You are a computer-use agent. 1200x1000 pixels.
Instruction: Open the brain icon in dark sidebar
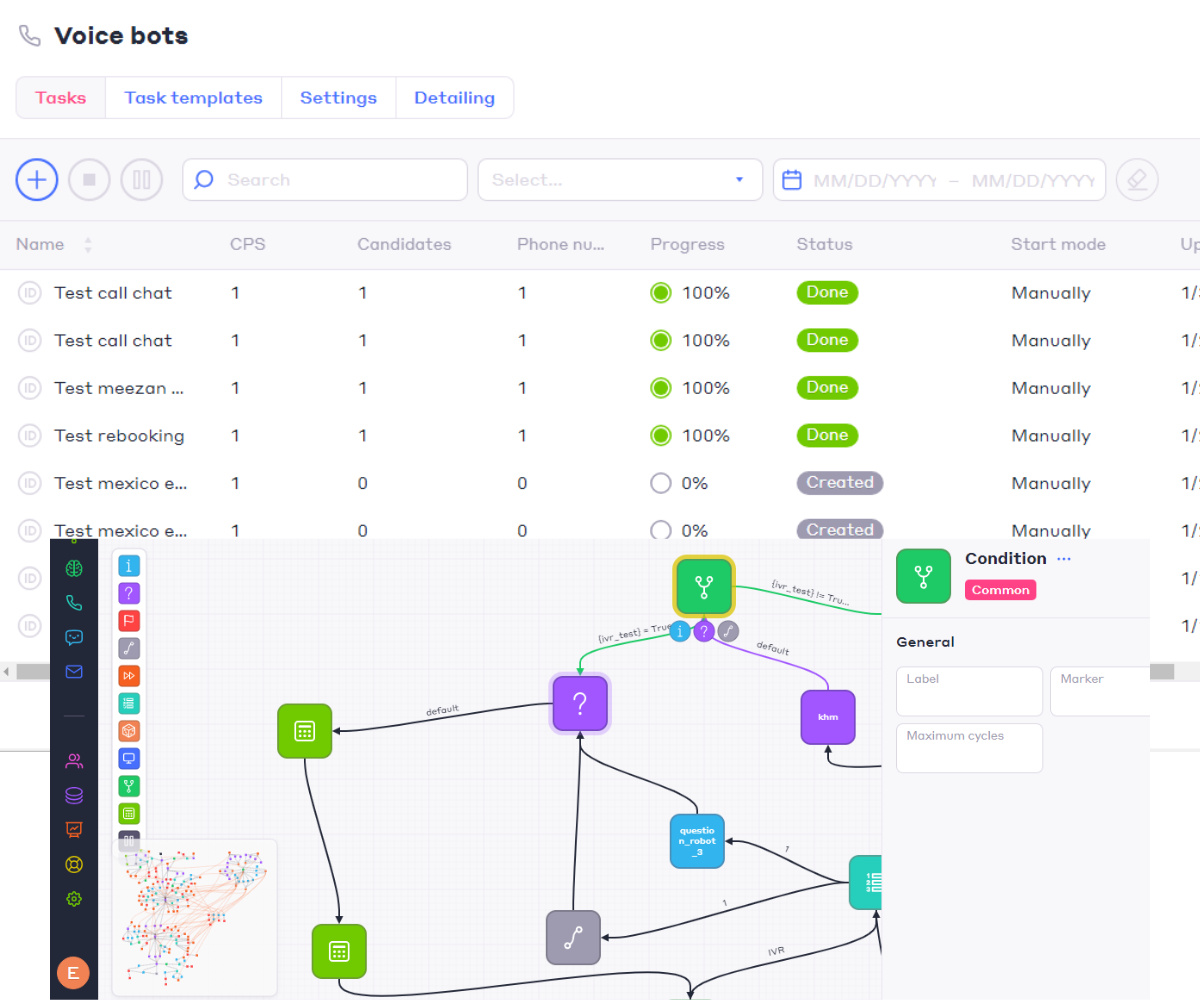coord(74,568)
